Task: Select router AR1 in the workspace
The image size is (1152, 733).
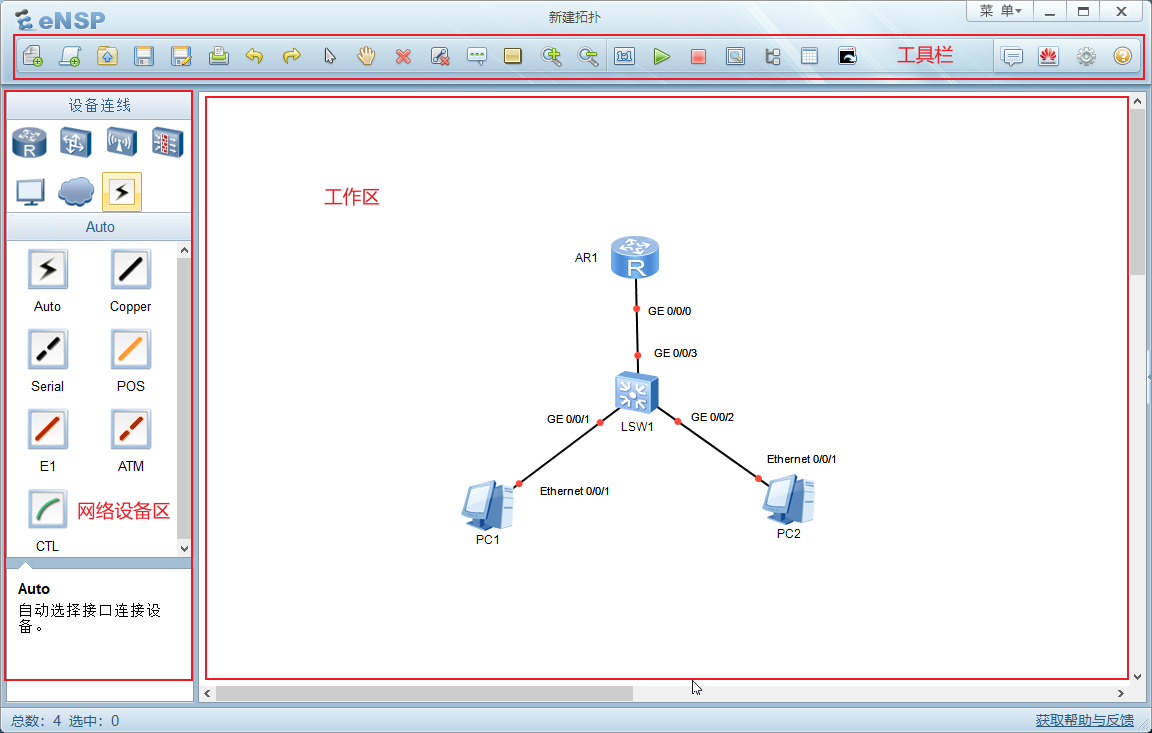Action: pos(635,257)
